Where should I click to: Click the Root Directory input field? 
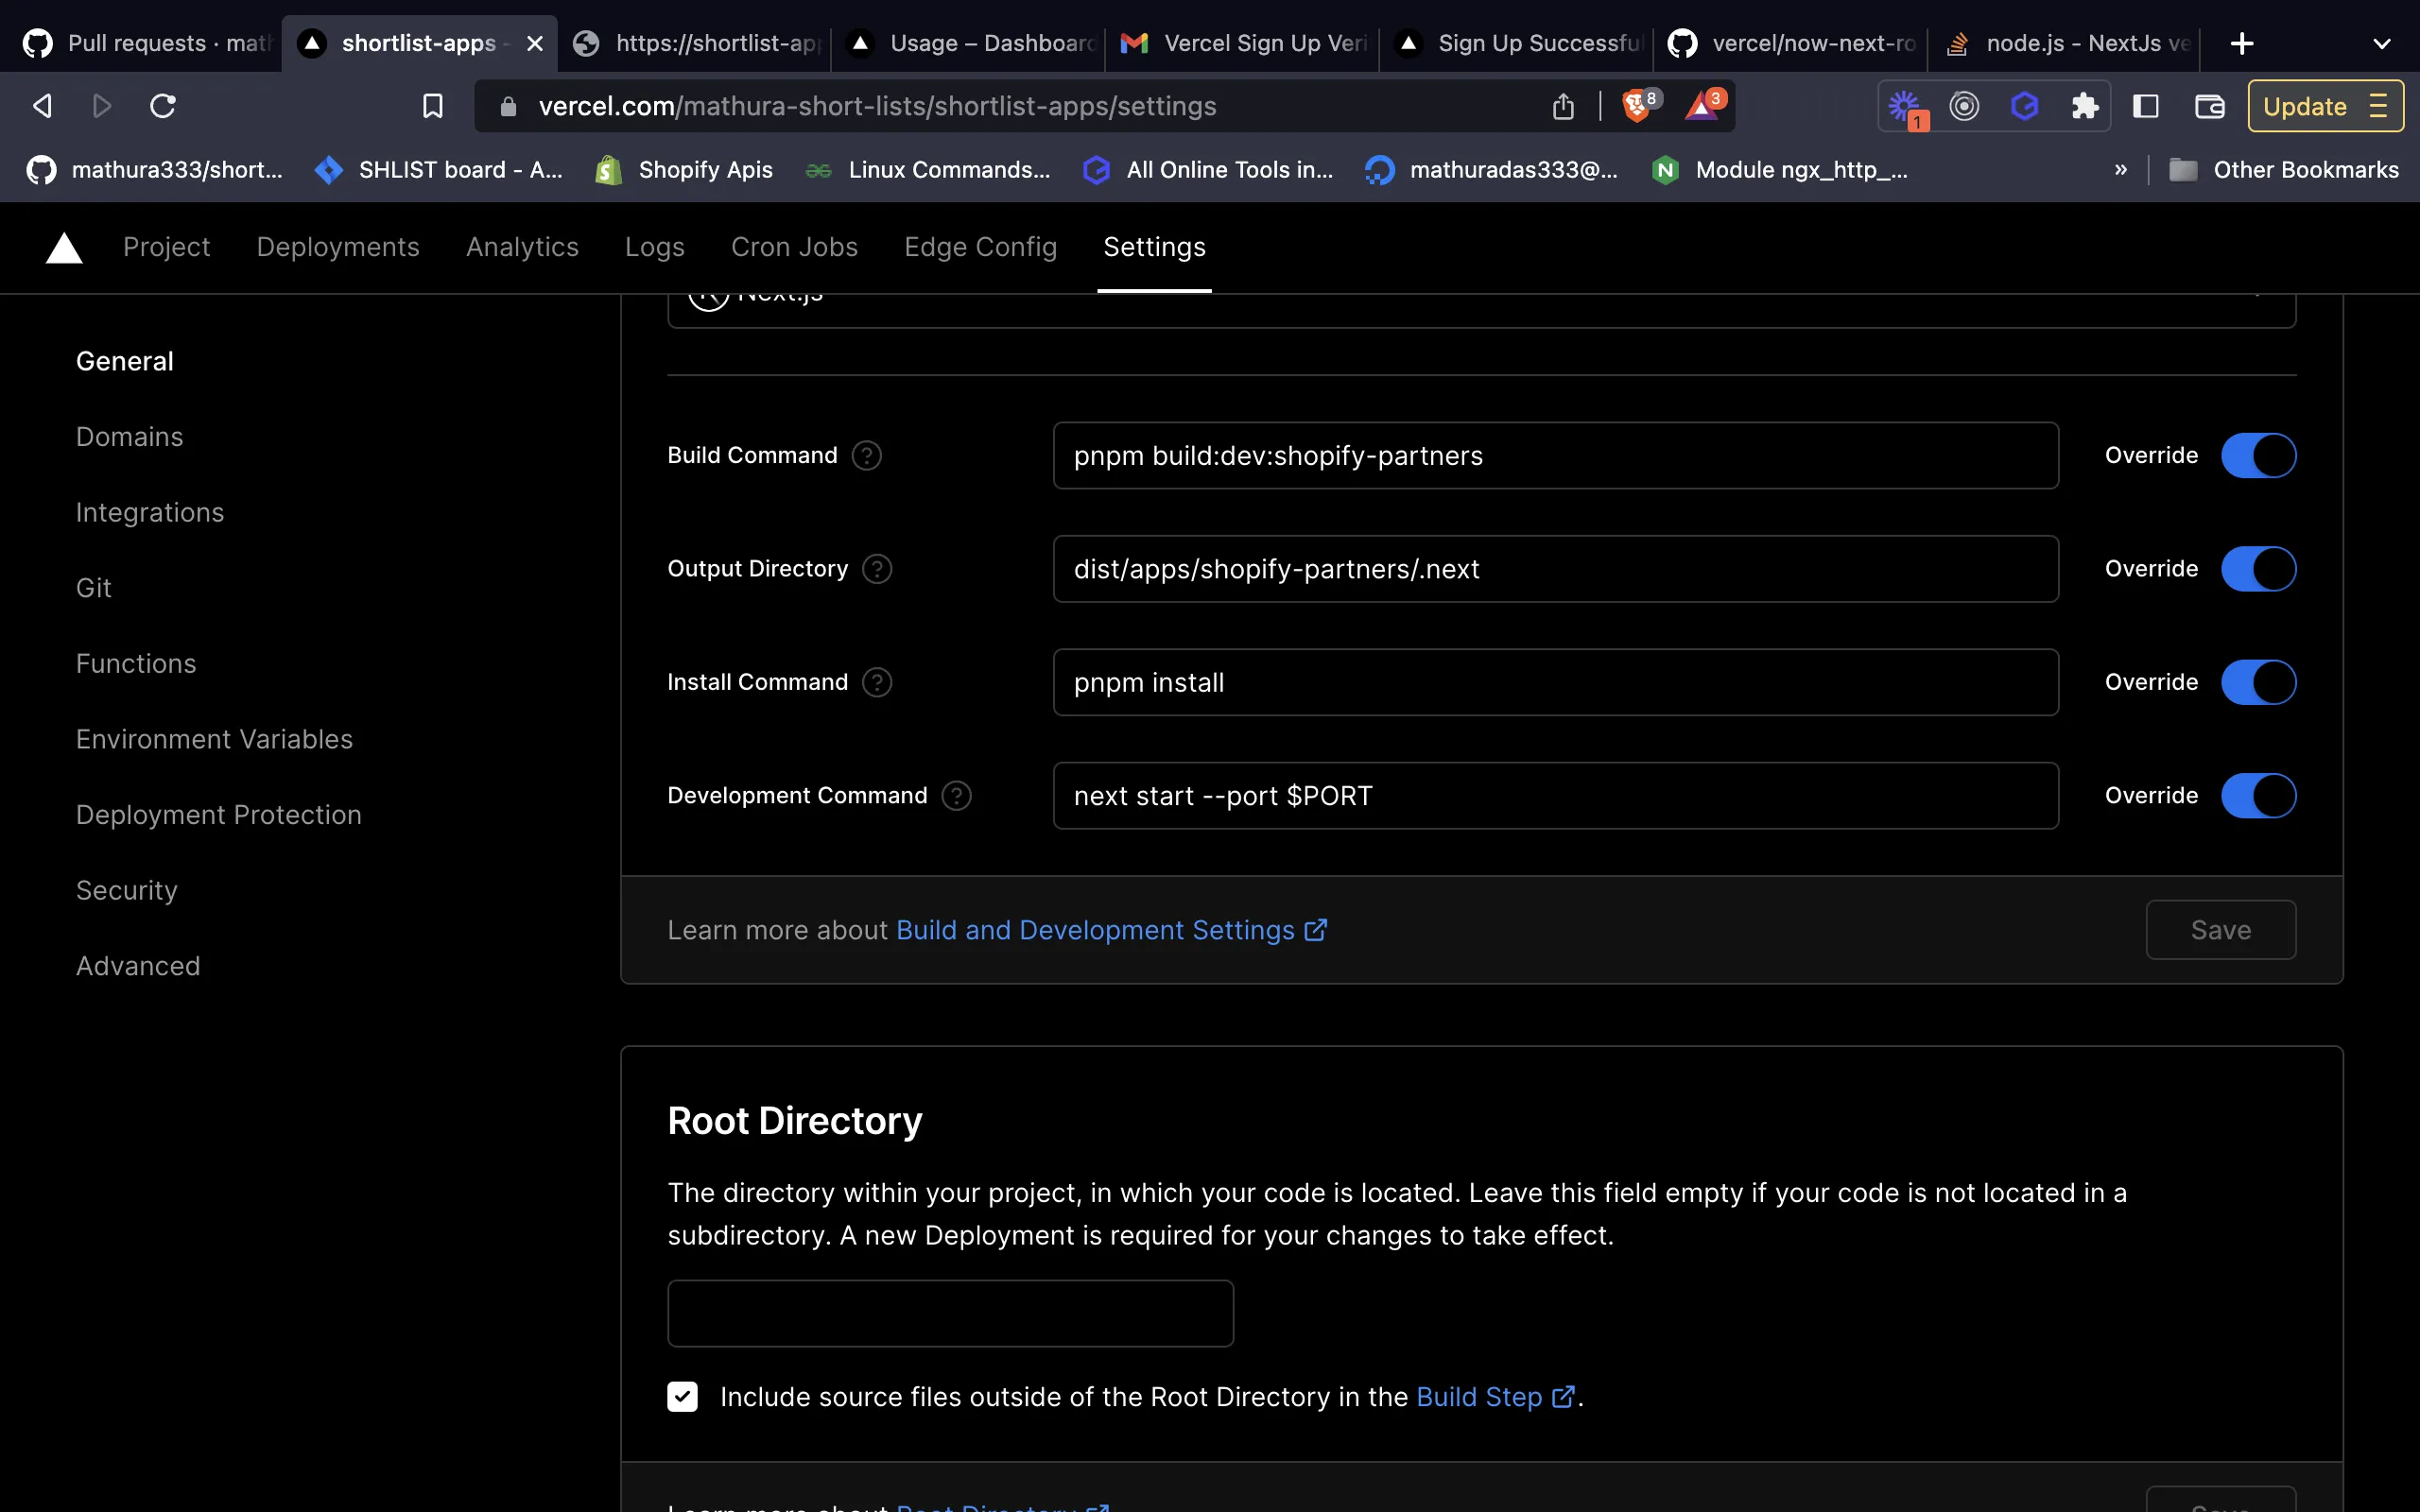tap(951, 1314)
